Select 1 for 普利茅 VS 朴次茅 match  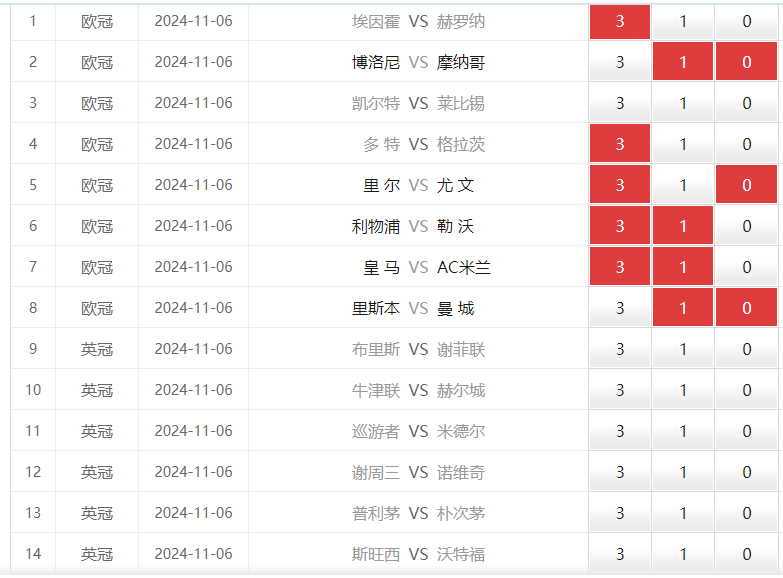coord(683,513)
